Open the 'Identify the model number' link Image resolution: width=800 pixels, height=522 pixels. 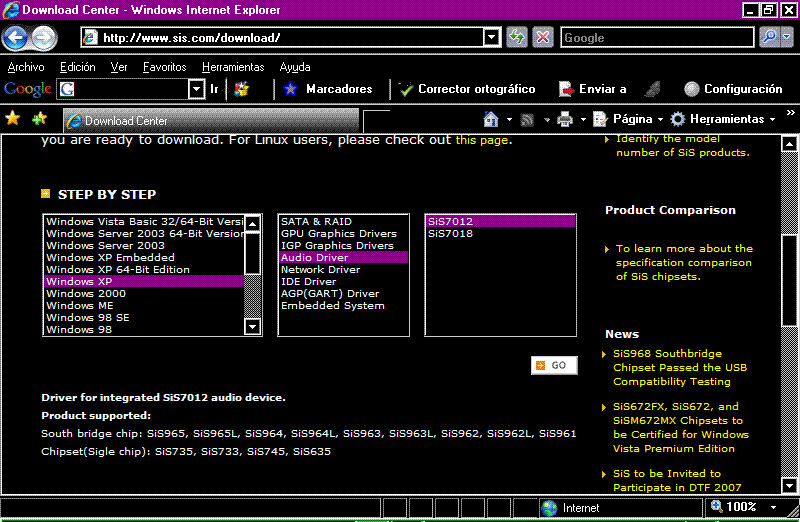(683, 145)
